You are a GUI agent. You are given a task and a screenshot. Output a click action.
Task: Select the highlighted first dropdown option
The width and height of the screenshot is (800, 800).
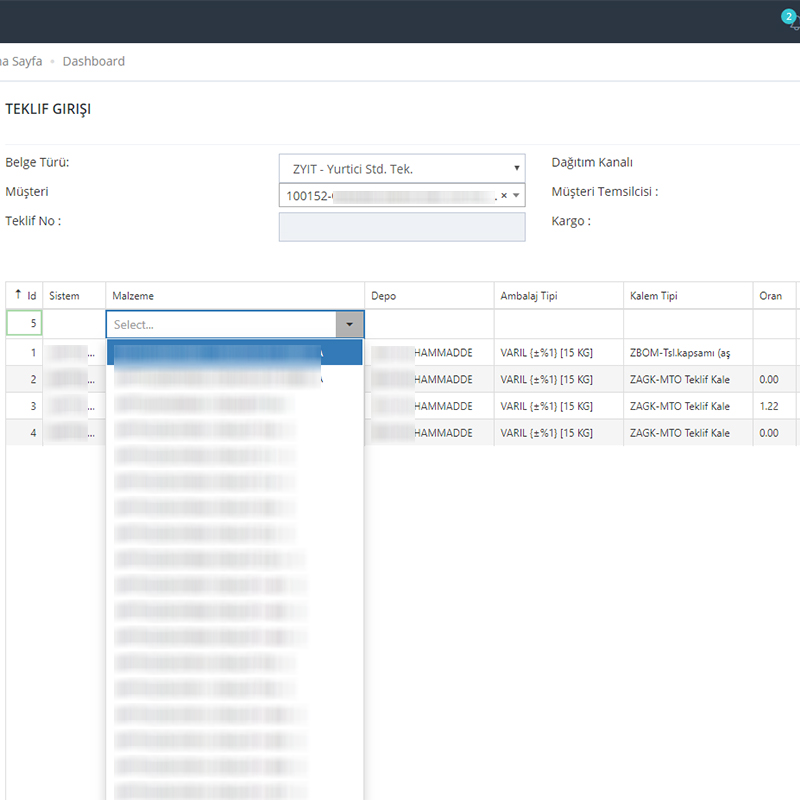(x=235, y=353)
